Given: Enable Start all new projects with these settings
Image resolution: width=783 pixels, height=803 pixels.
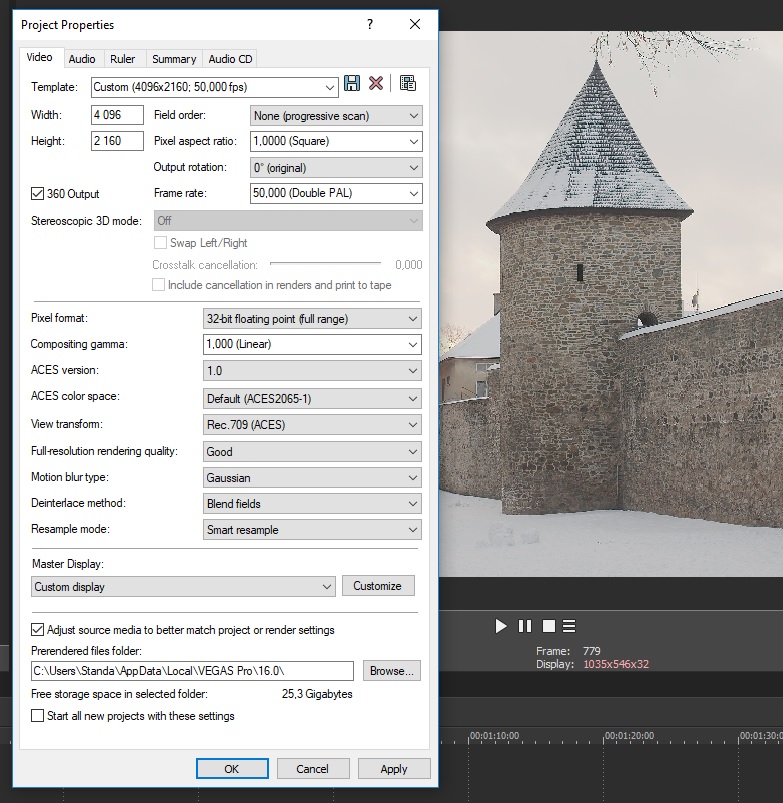Looking at the screenshot, I should tap(38, 716).
